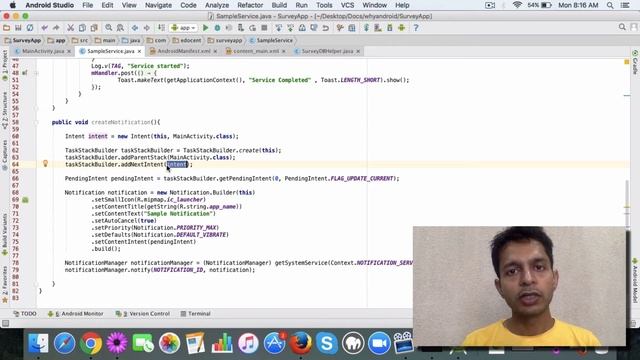
Task: Click the navigate Back arrow icon
Action: click(x=135, y=28)
